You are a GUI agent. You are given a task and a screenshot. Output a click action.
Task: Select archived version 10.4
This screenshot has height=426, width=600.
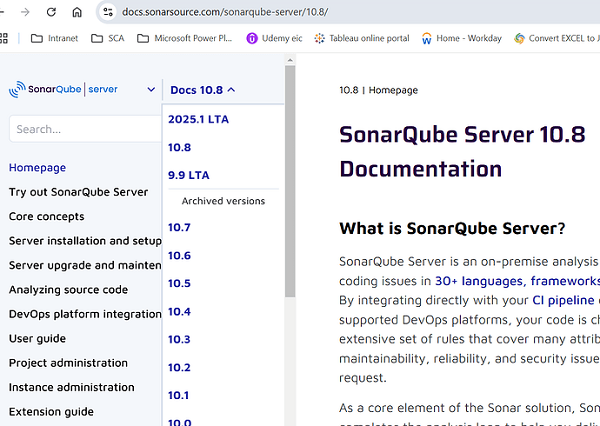point(179,312)
